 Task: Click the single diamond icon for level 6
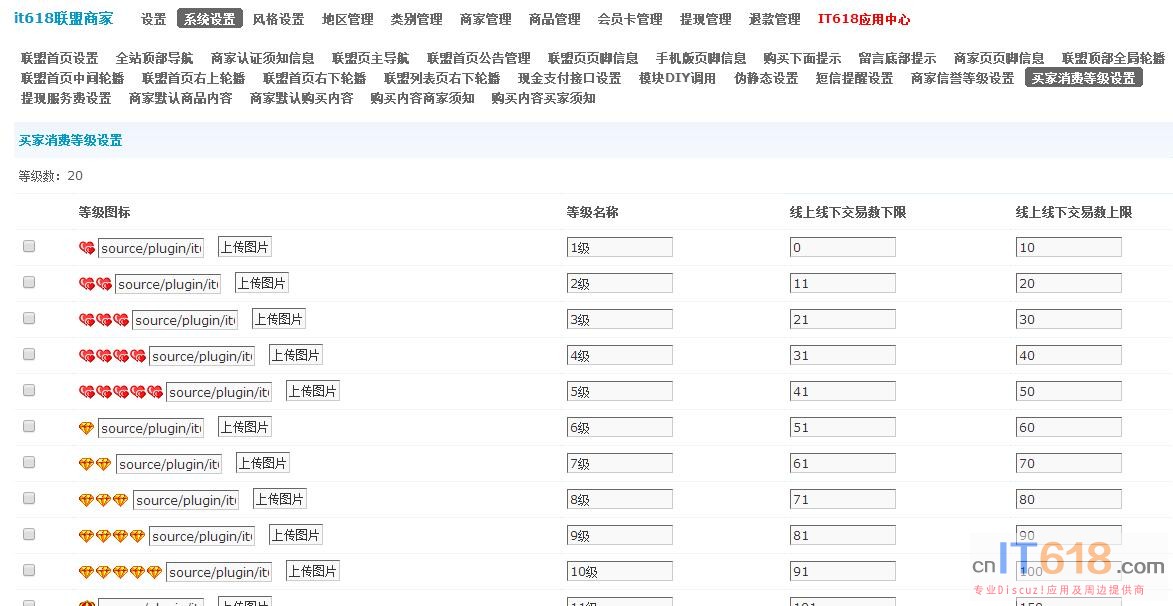87,428
